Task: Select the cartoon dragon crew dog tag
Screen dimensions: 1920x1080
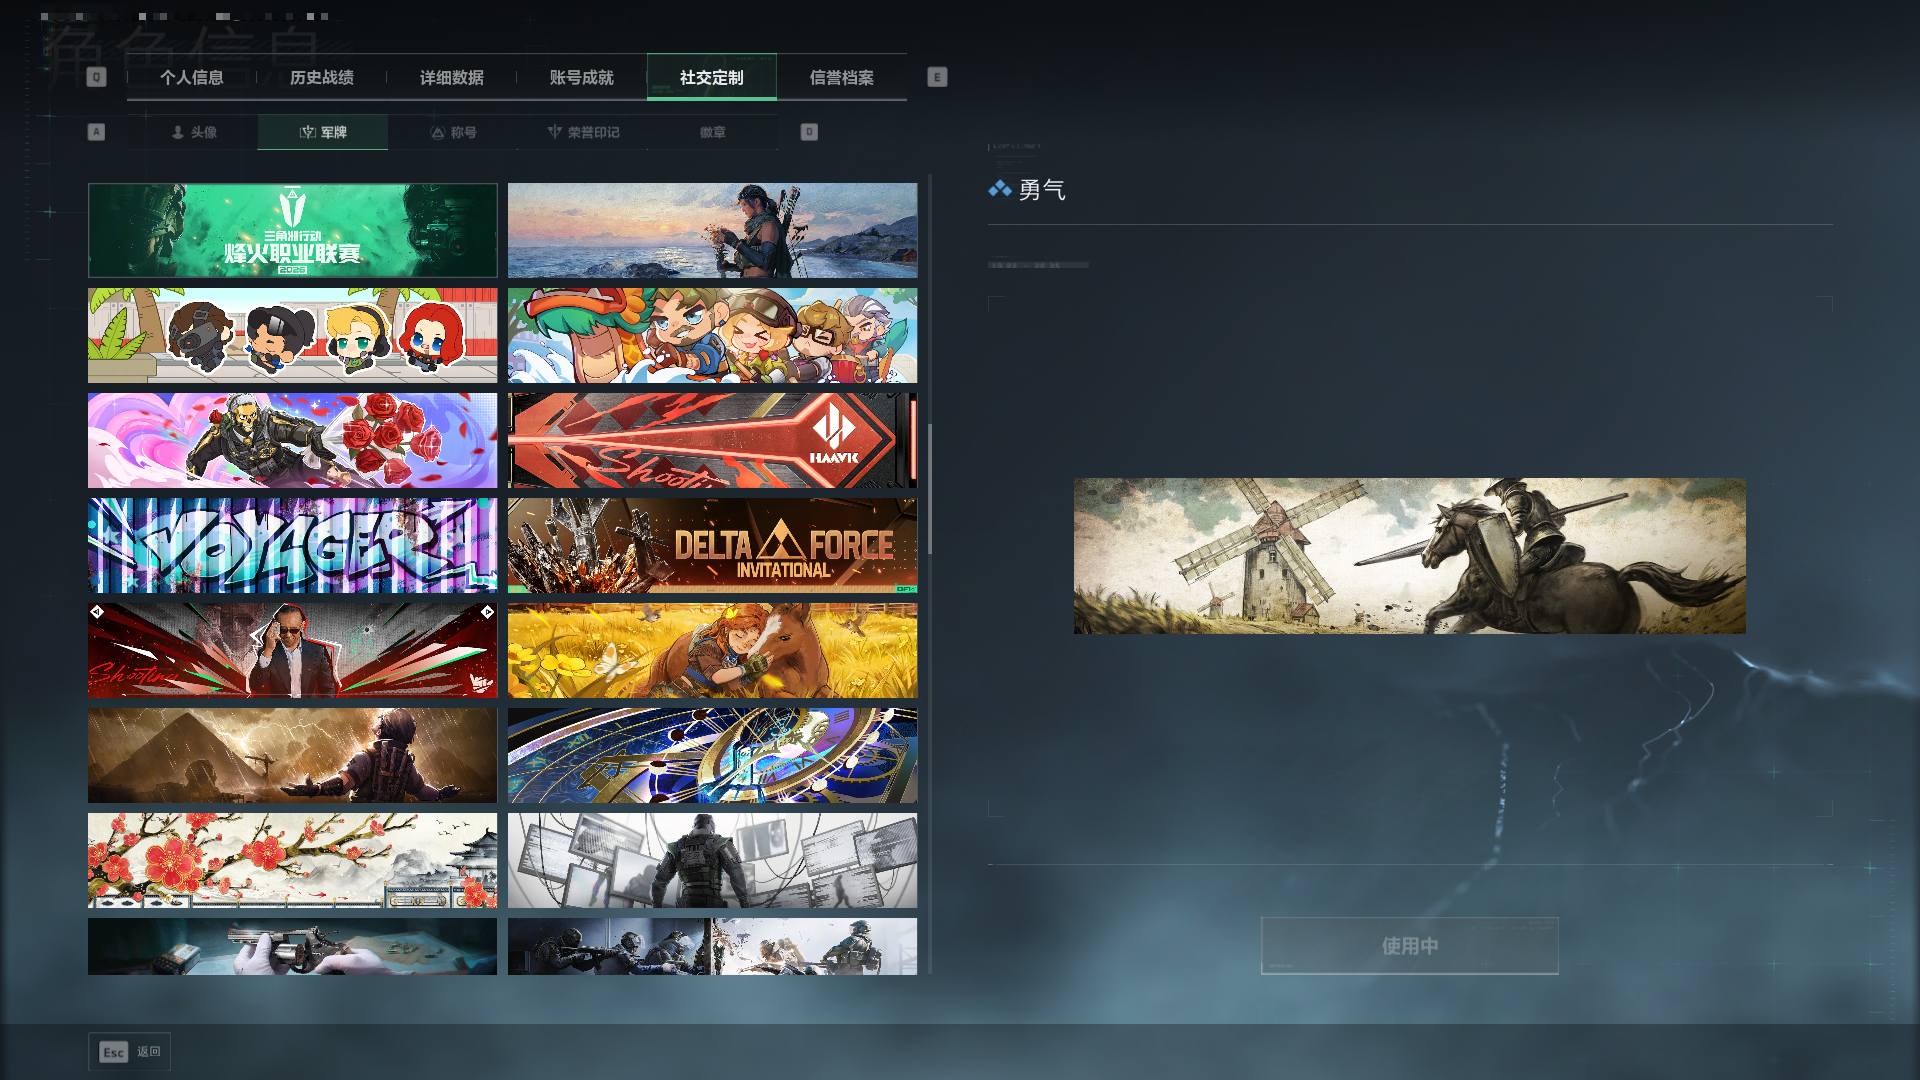Action: pyautogui.click(x=712, y=335)
